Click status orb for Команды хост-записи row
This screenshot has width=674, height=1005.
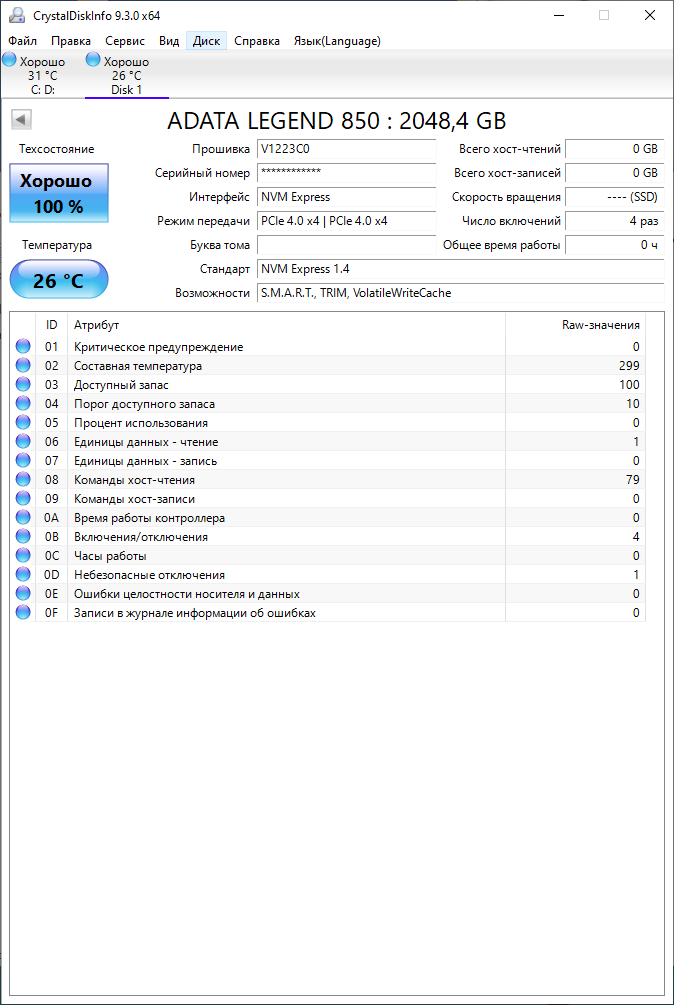click(23, 499)
